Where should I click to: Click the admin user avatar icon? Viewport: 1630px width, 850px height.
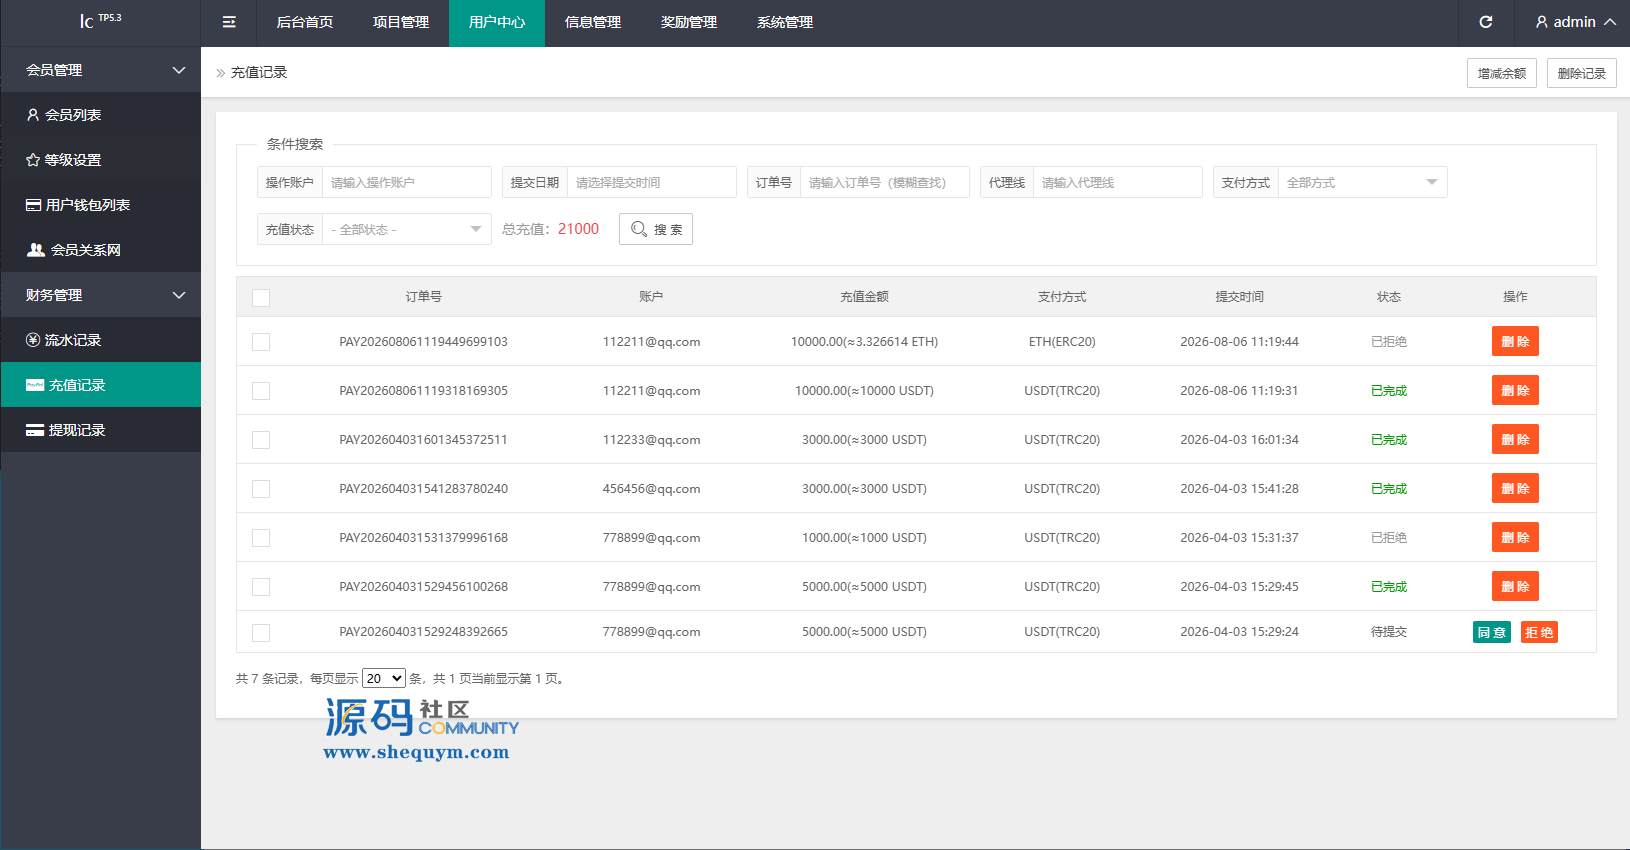1542,22
